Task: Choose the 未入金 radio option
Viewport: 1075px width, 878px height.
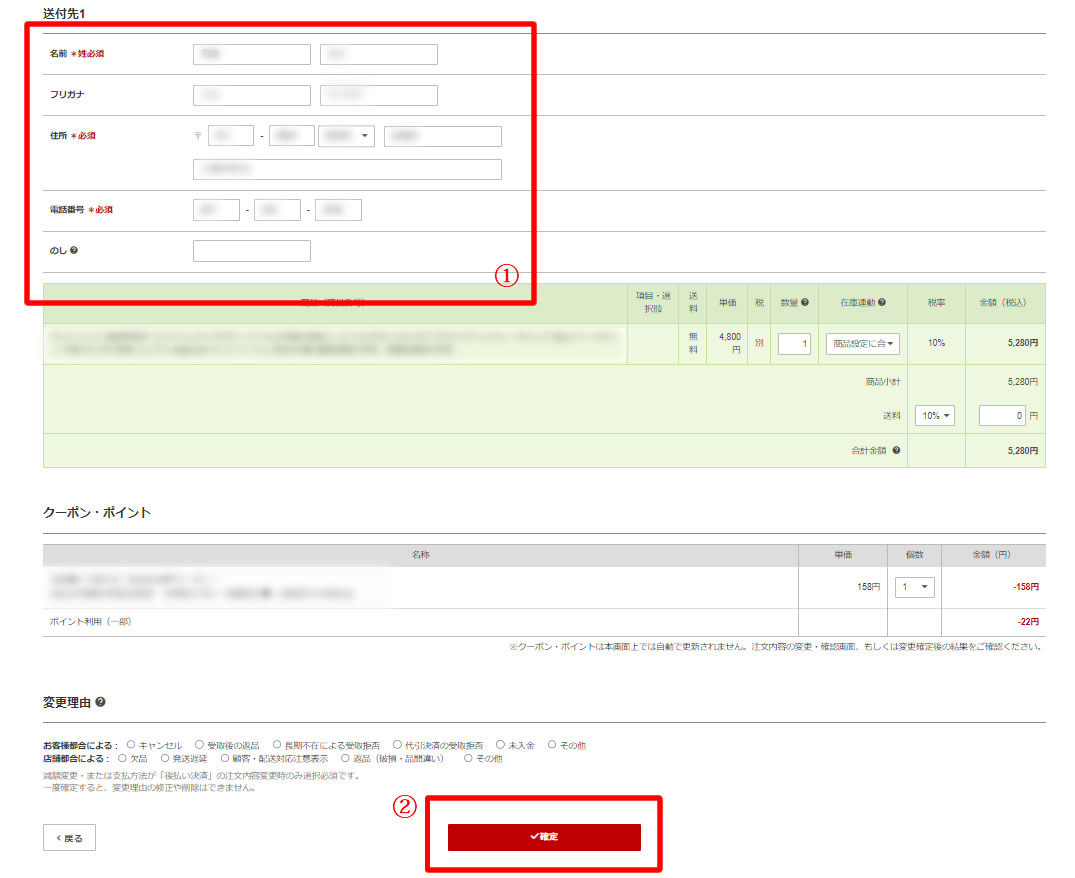Action: [500, 745]
